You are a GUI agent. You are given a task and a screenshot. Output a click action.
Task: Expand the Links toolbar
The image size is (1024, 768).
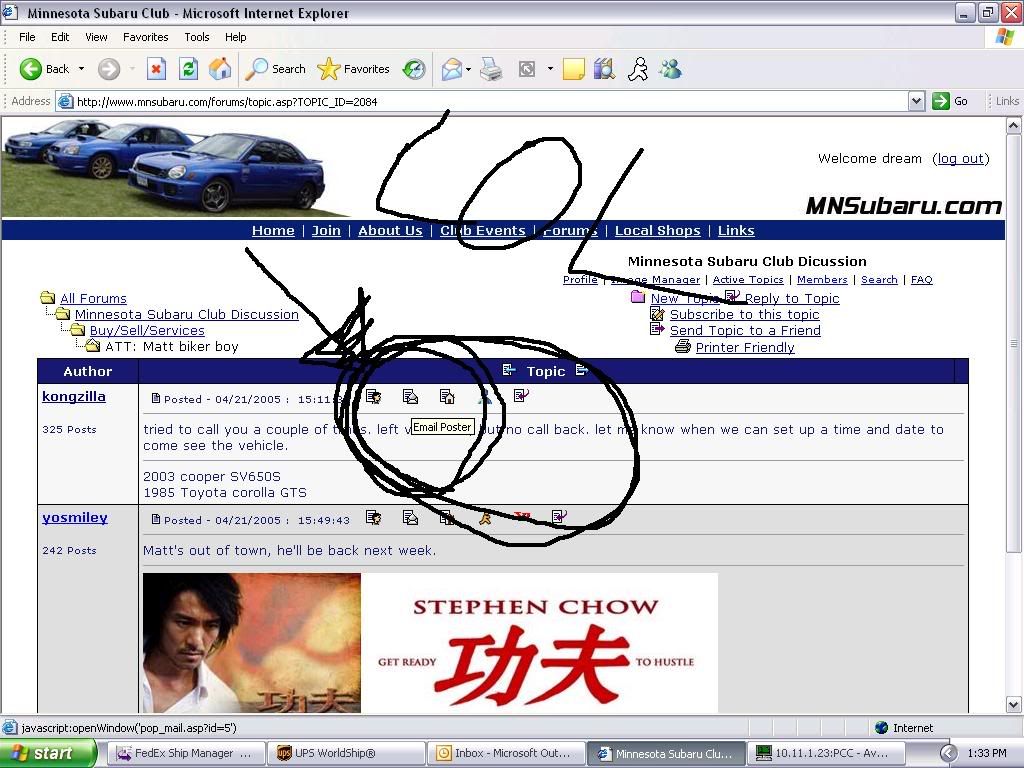(x=1006, y=101)
